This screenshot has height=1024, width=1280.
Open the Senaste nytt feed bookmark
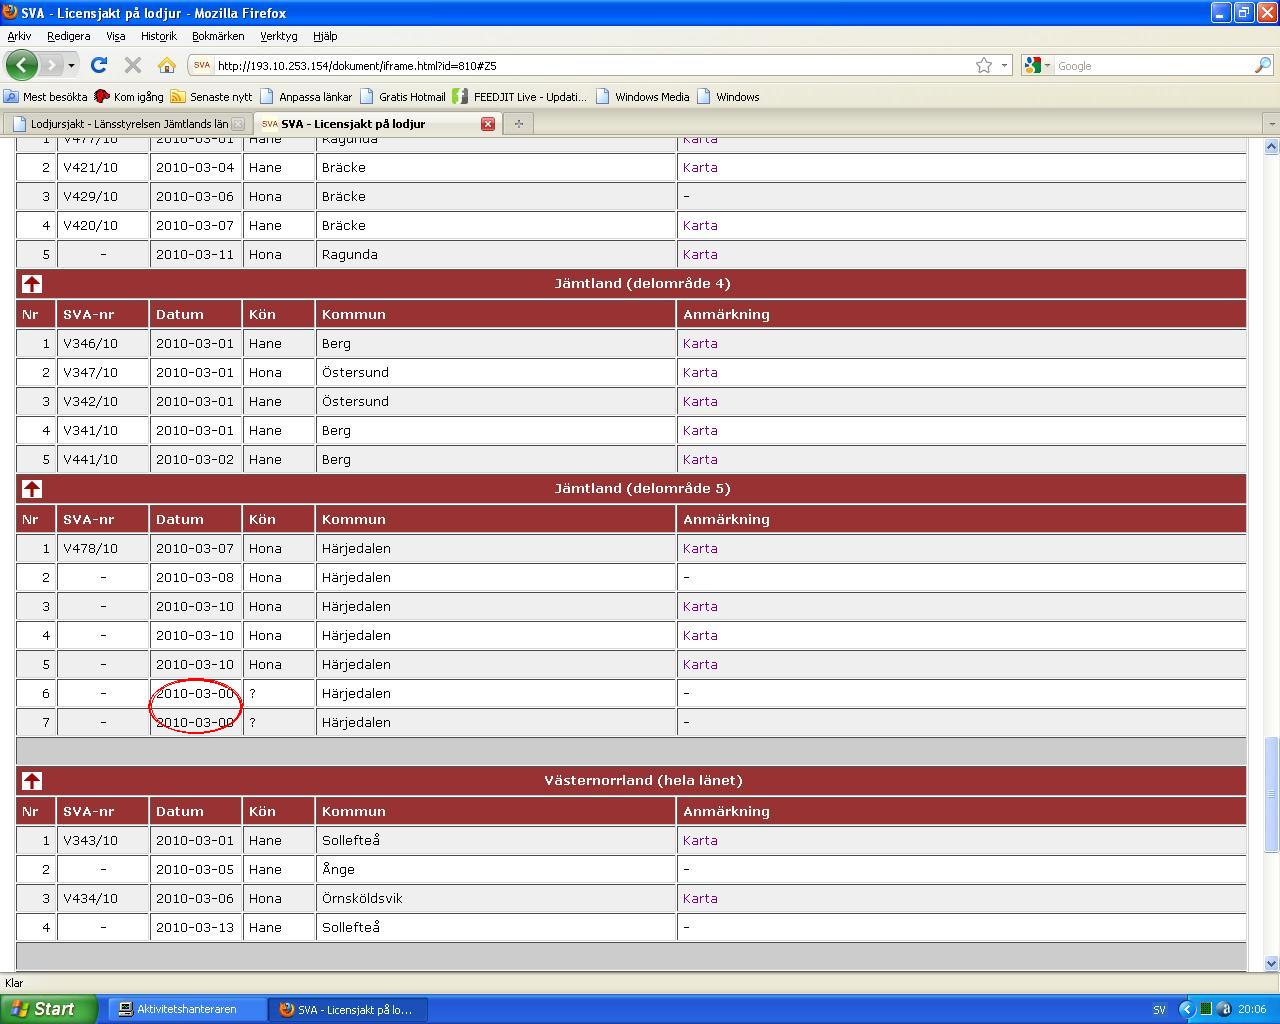click(x=212, y=97)
